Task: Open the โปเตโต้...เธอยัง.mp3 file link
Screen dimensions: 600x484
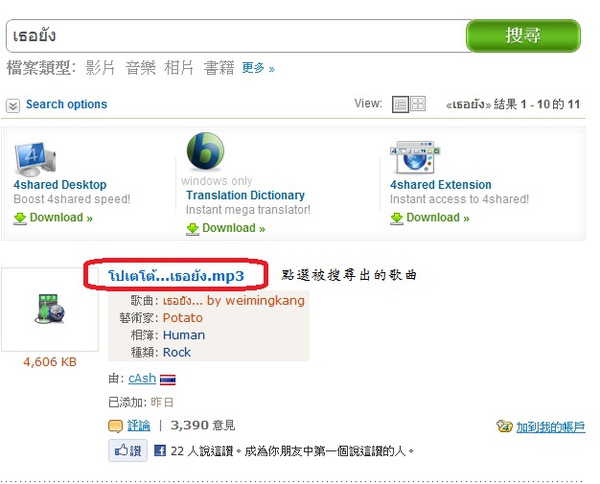Action: point(176,275)
